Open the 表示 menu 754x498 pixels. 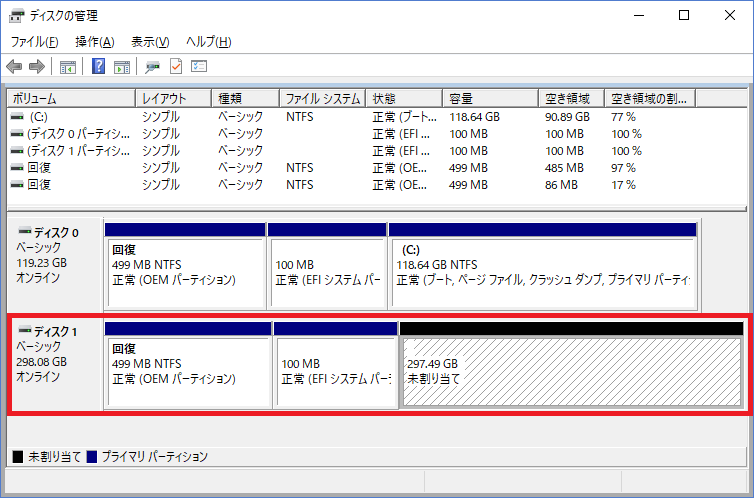point(150,42)
